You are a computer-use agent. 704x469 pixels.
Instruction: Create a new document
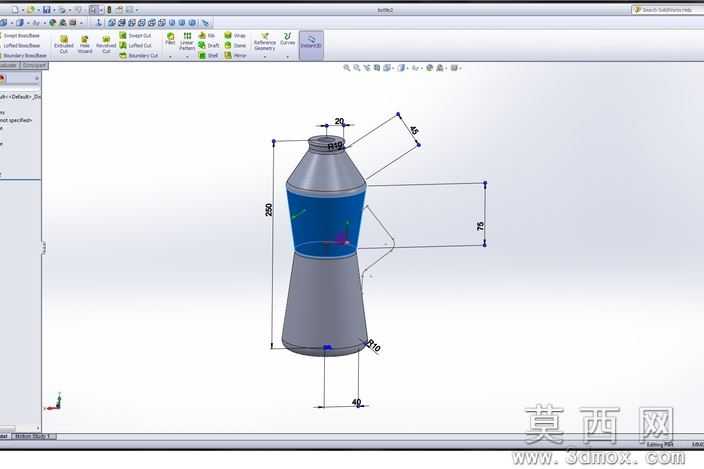(15, 10)
